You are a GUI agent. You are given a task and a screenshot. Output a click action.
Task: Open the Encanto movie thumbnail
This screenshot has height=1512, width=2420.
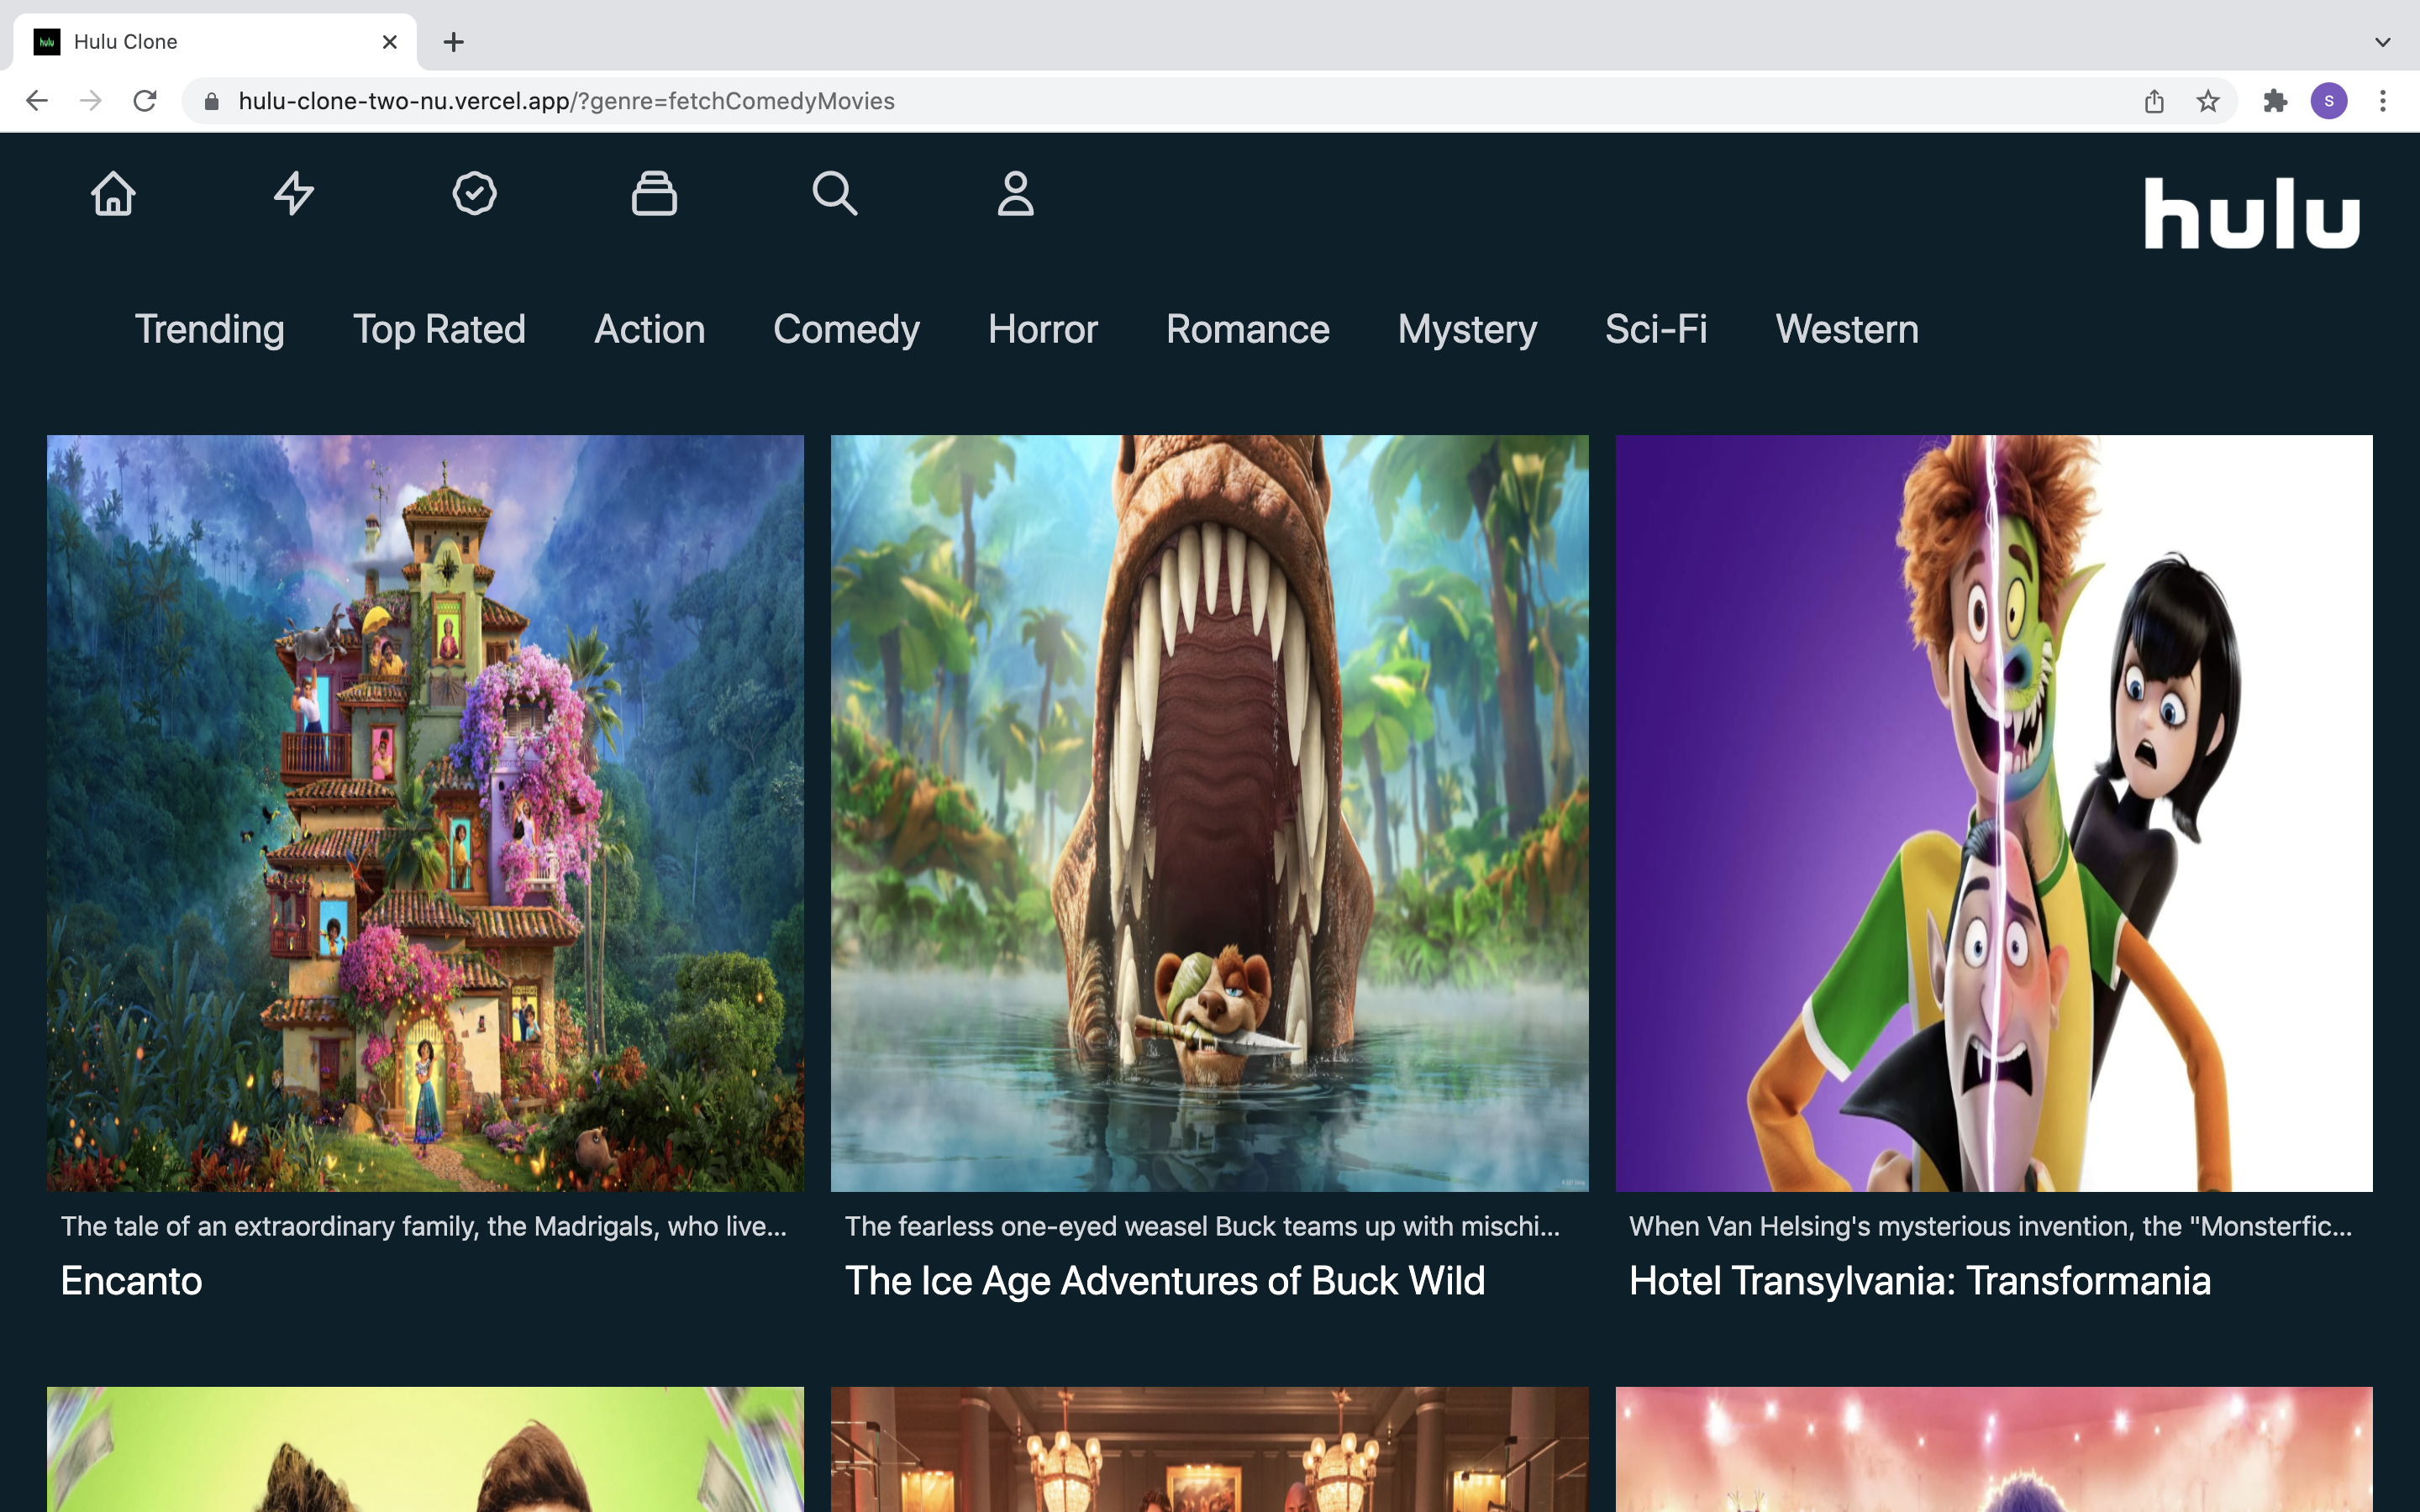[425, 812]
